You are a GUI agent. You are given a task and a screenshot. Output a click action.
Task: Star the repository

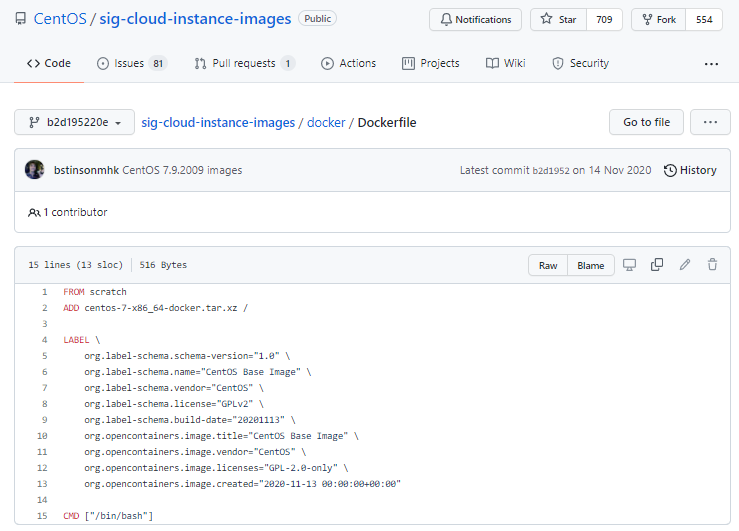[558, 19]
